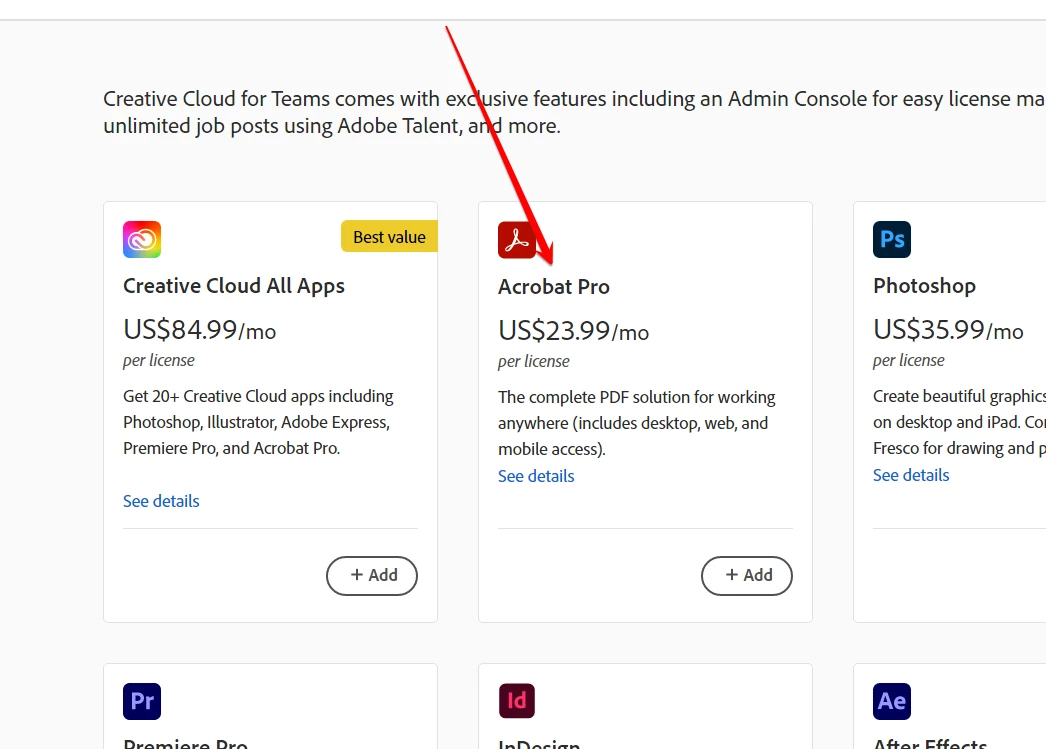Click the After Effects Ae icon
This screenshot has width=1046, height=749.
(x=892, y=701)
